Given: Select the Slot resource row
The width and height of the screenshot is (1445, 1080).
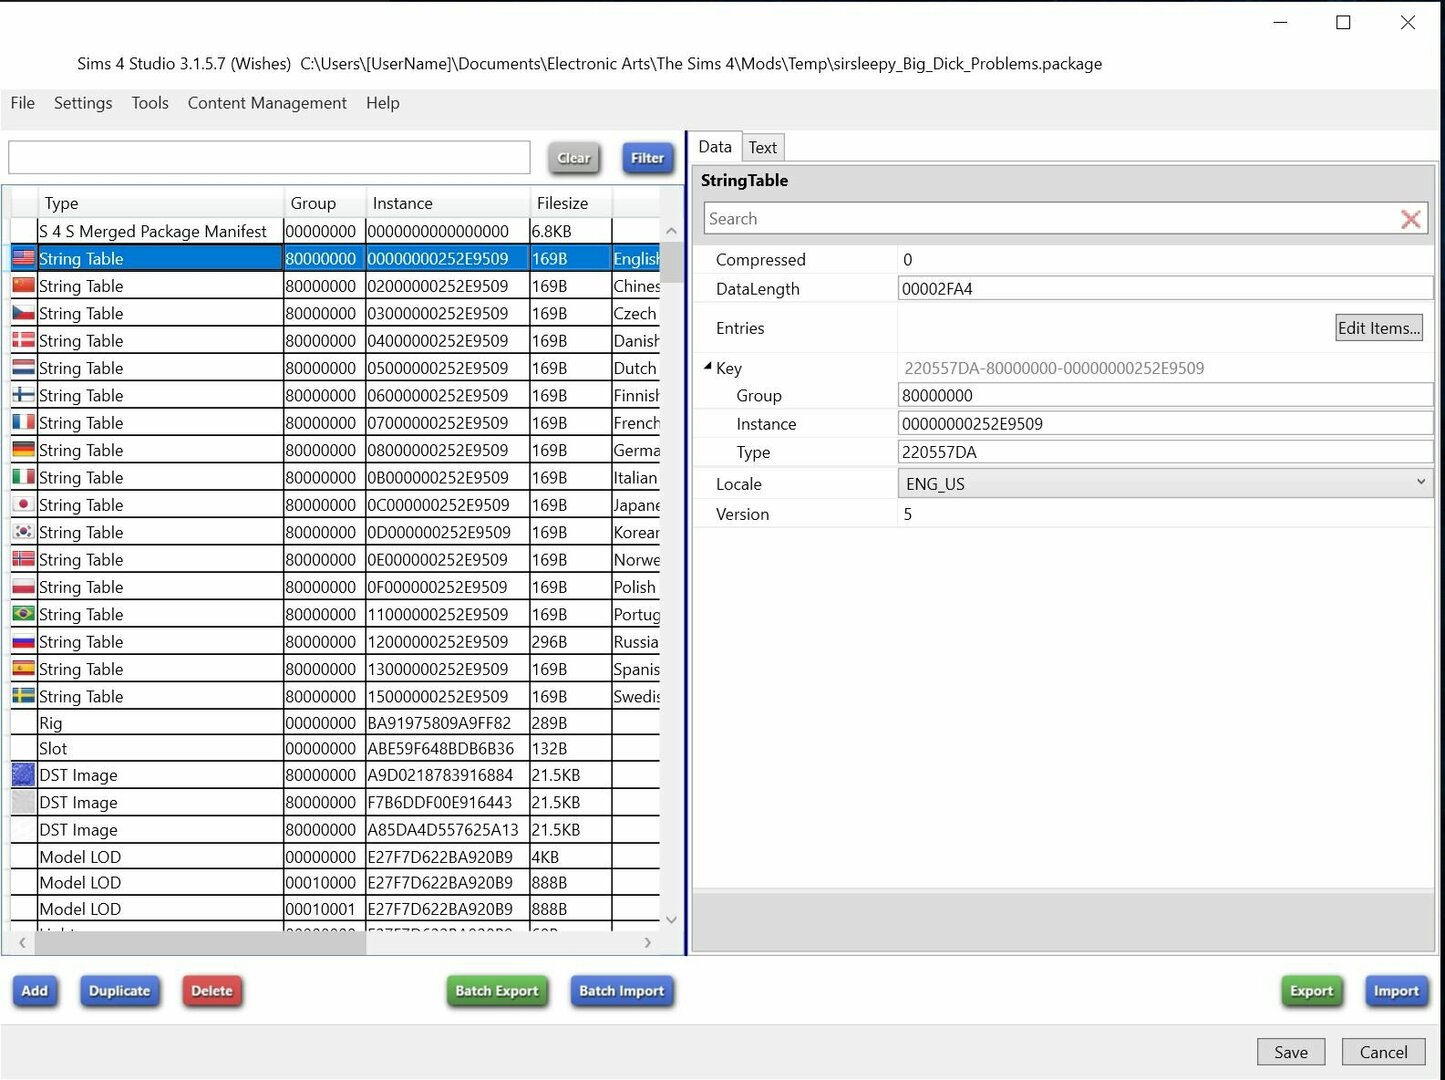Looking at the screenshot, I should tap(335, 748).
